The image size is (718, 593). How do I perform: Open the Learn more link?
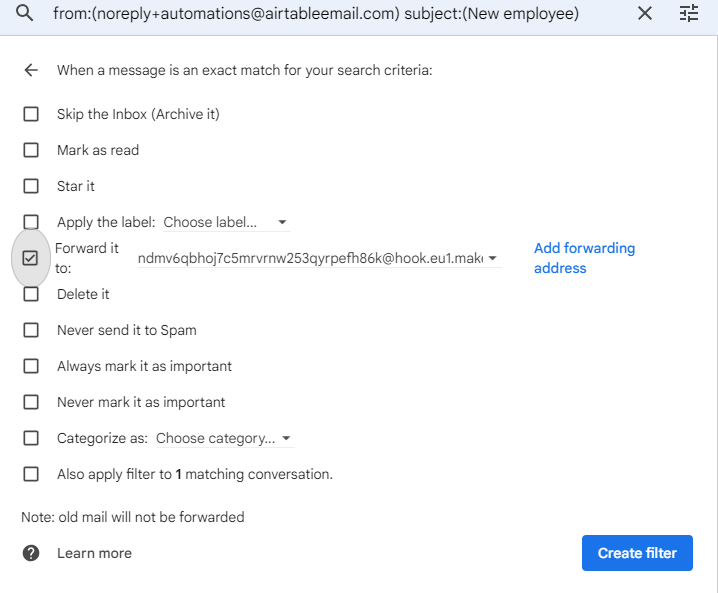click(x=94, y=553)
